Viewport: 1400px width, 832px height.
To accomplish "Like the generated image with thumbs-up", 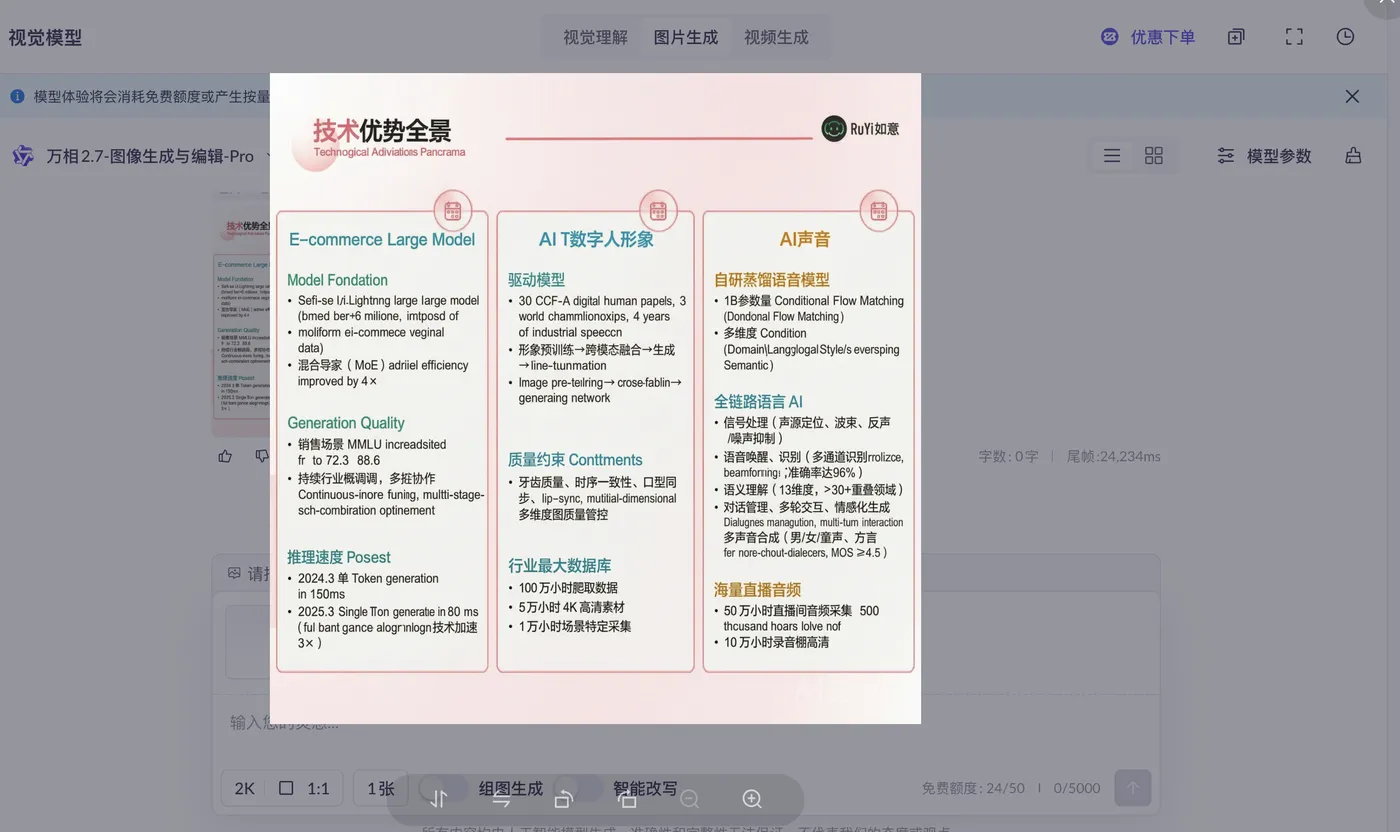I will (x=225, y=456).
